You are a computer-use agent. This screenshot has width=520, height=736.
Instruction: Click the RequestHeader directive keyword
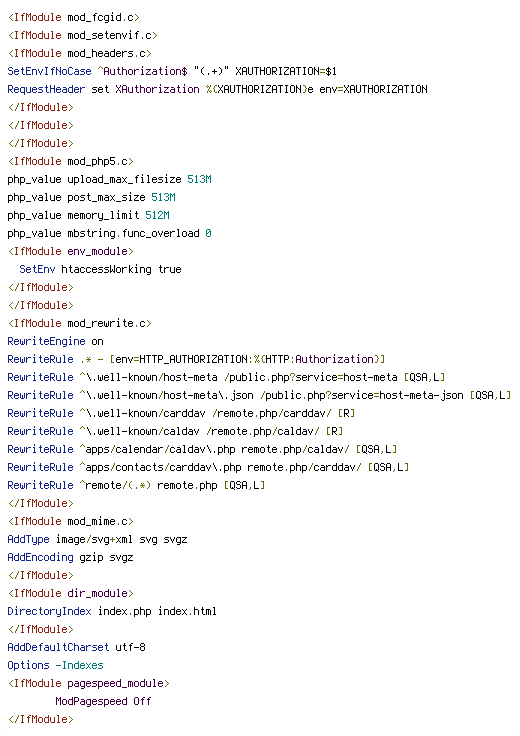tap(46, 89)
